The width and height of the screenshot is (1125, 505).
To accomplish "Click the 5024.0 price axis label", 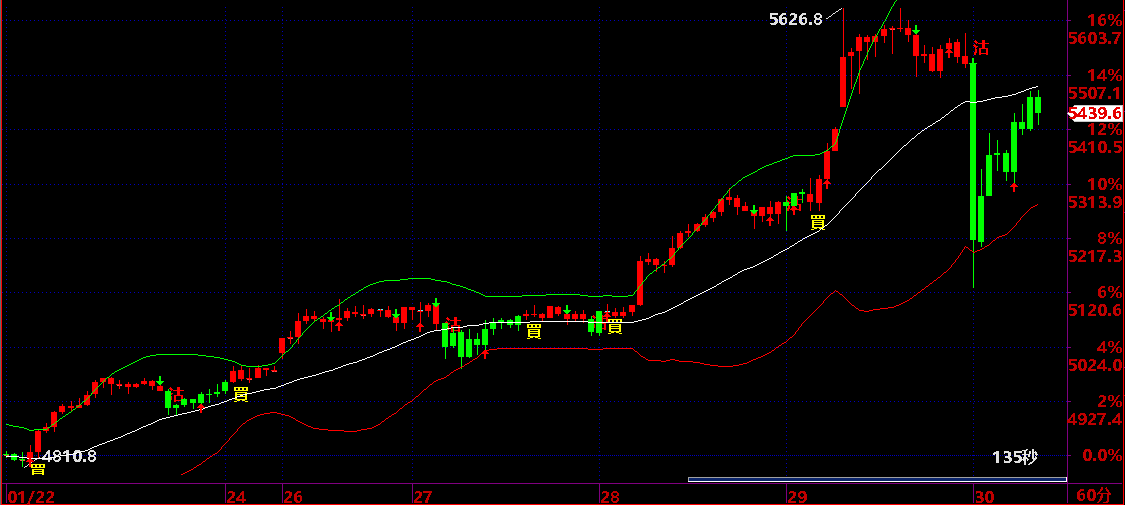I will 1095,365.
